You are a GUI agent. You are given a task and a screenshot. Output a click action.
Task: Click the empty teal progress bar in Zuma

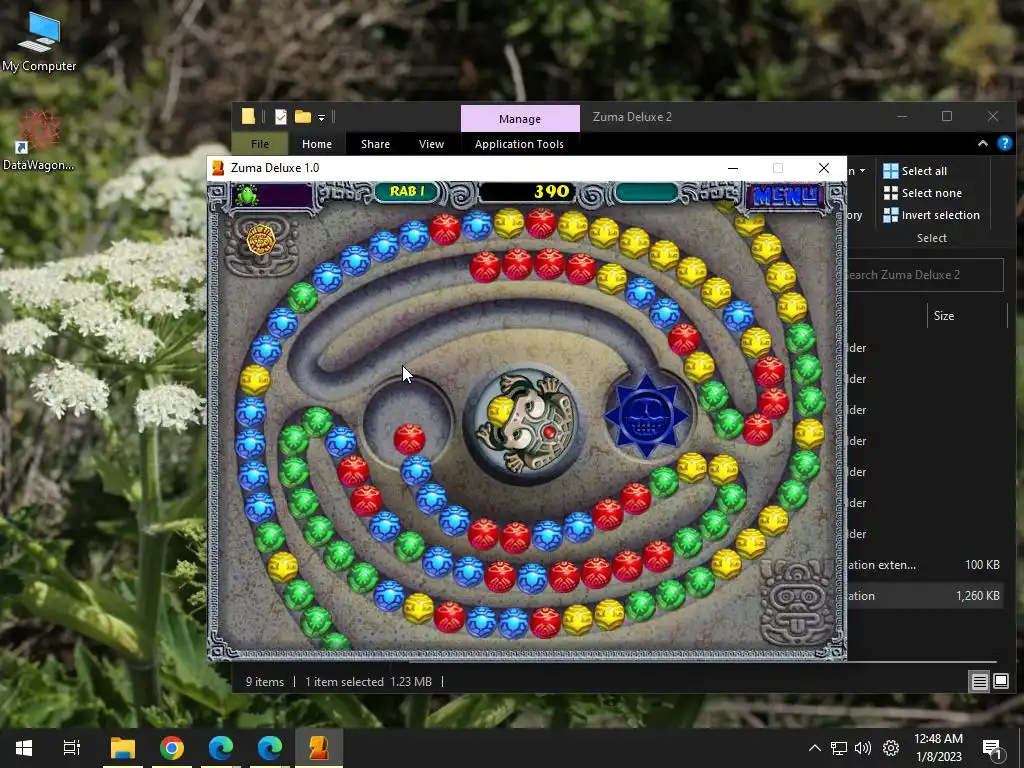[646, 192]
